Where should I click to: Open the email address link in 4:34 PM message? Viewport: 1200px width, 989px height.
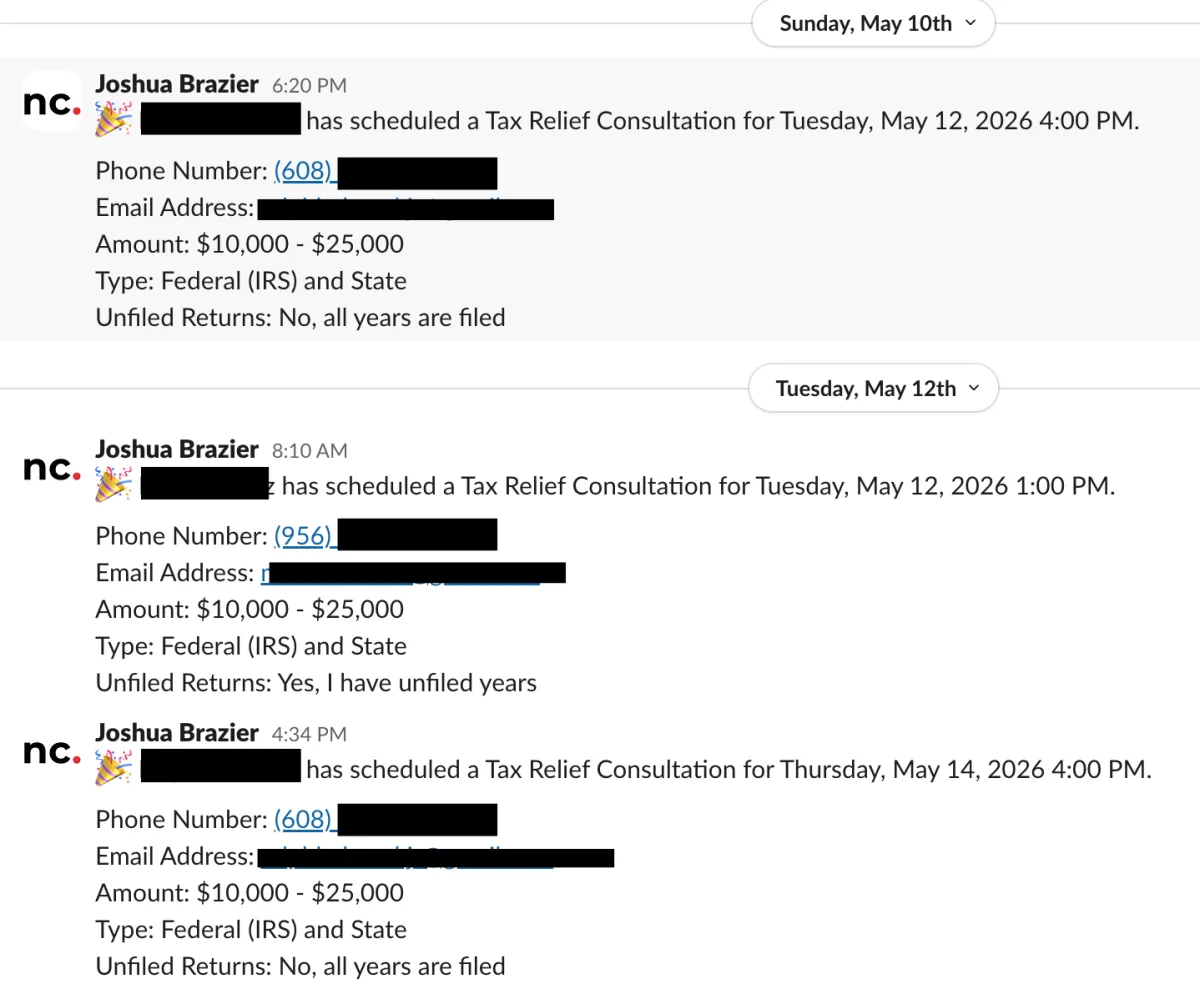[x=436, y=857]
